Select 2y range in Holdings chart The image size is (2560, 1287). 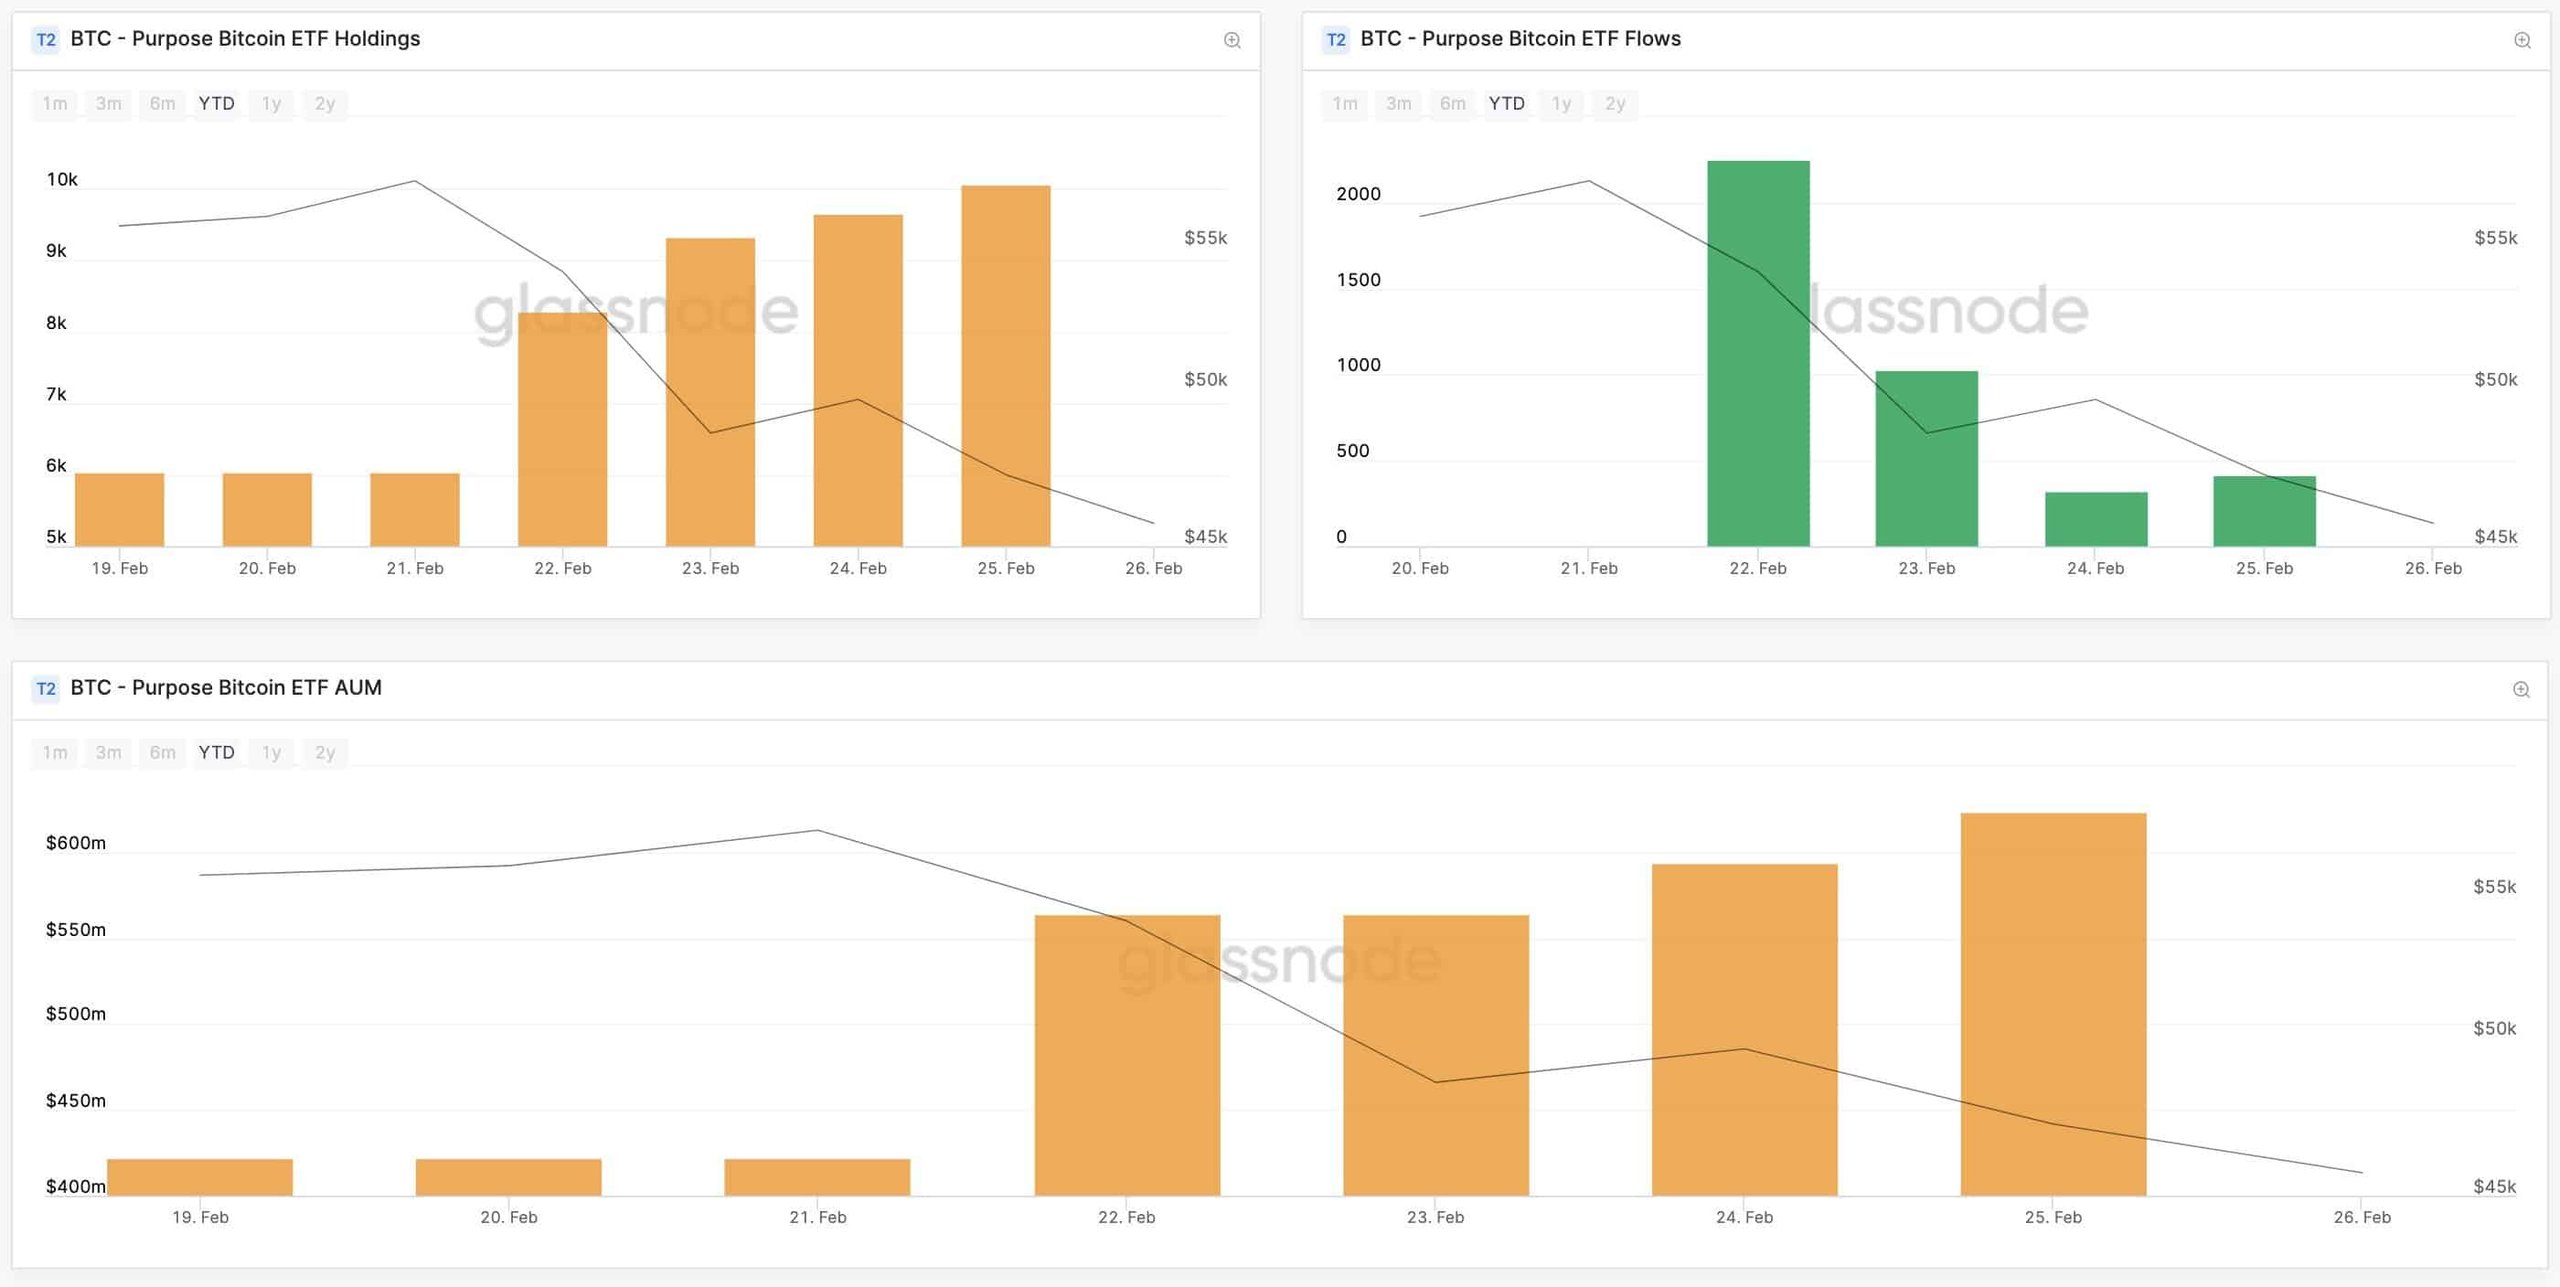[325, 104]
